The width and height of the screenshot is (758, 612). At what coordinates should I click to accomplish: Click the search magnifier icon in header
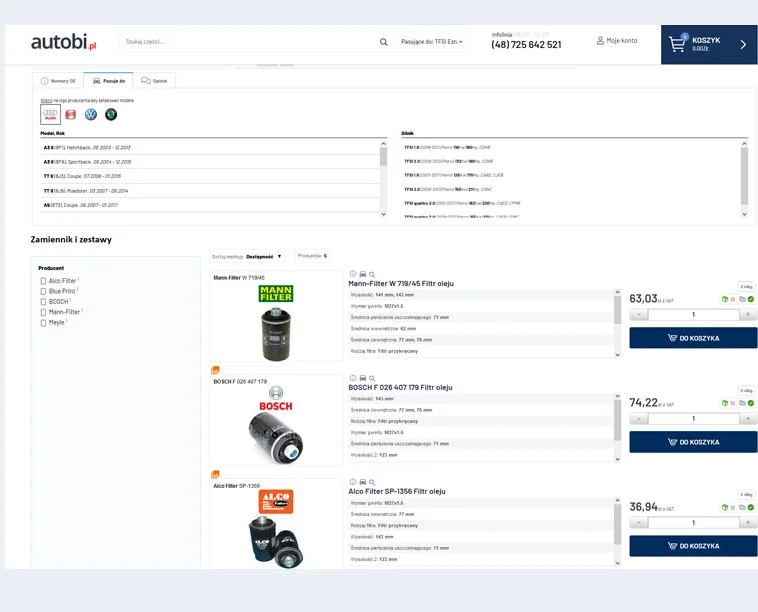[383, 42]
